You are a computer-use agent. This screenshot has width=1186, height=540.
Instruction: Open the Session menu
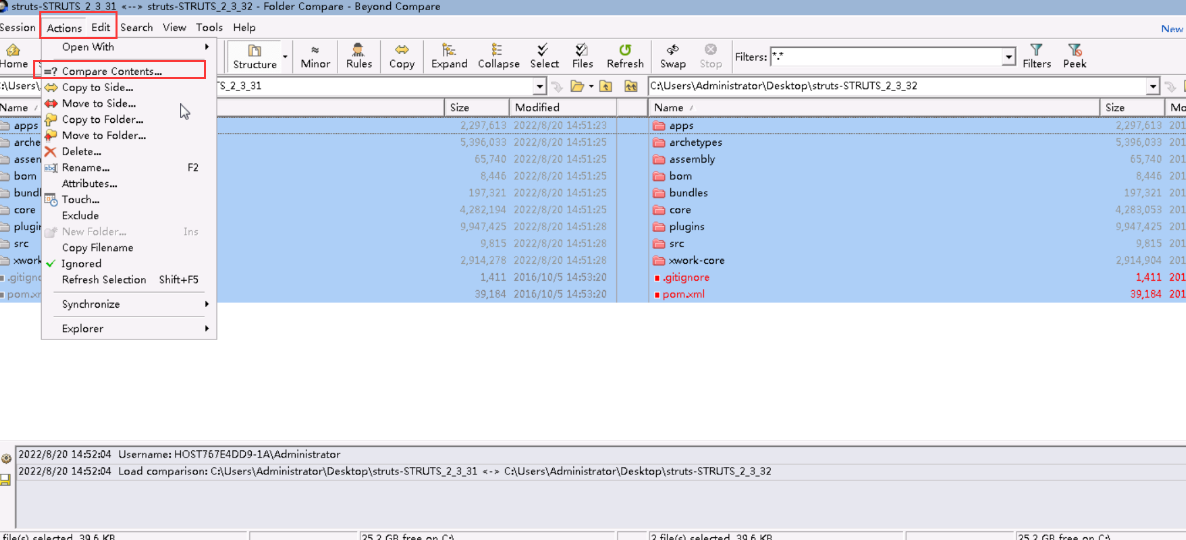(17, 27)
